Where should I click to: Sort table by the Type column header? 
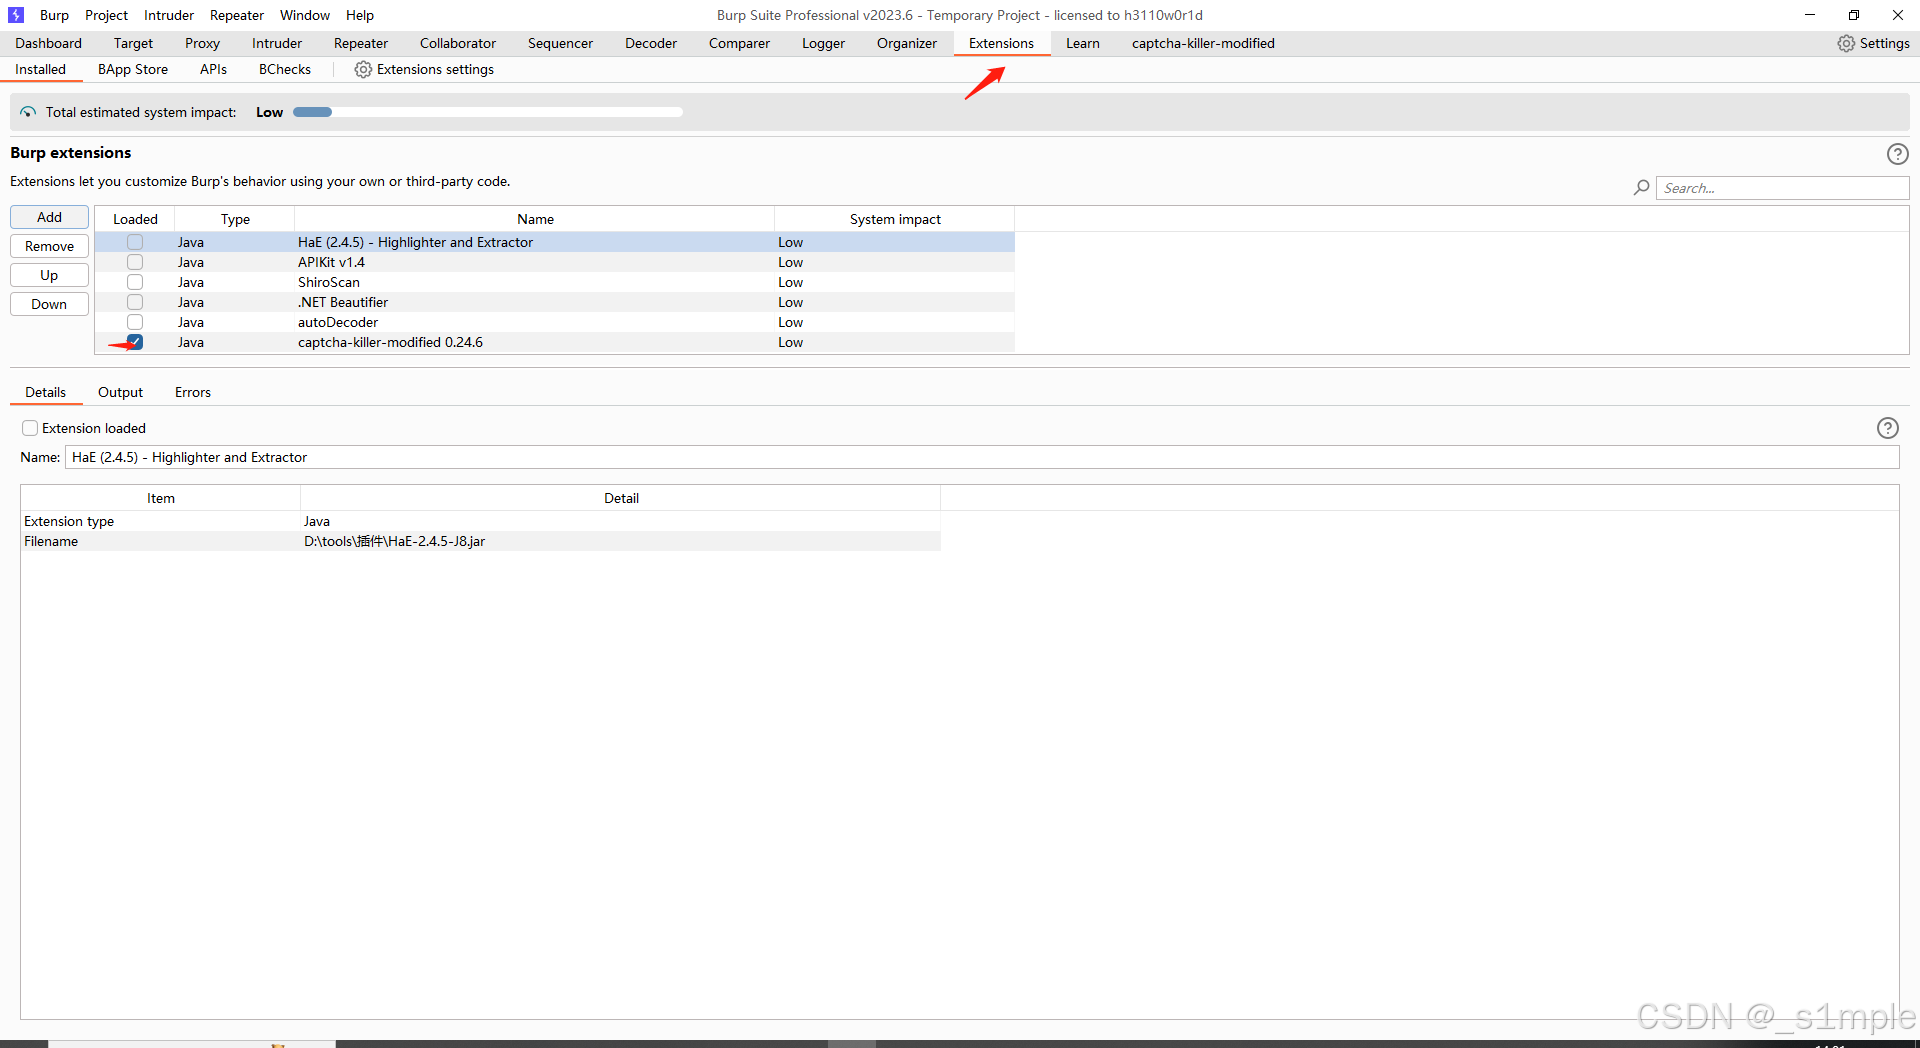(x=235, y=219)
